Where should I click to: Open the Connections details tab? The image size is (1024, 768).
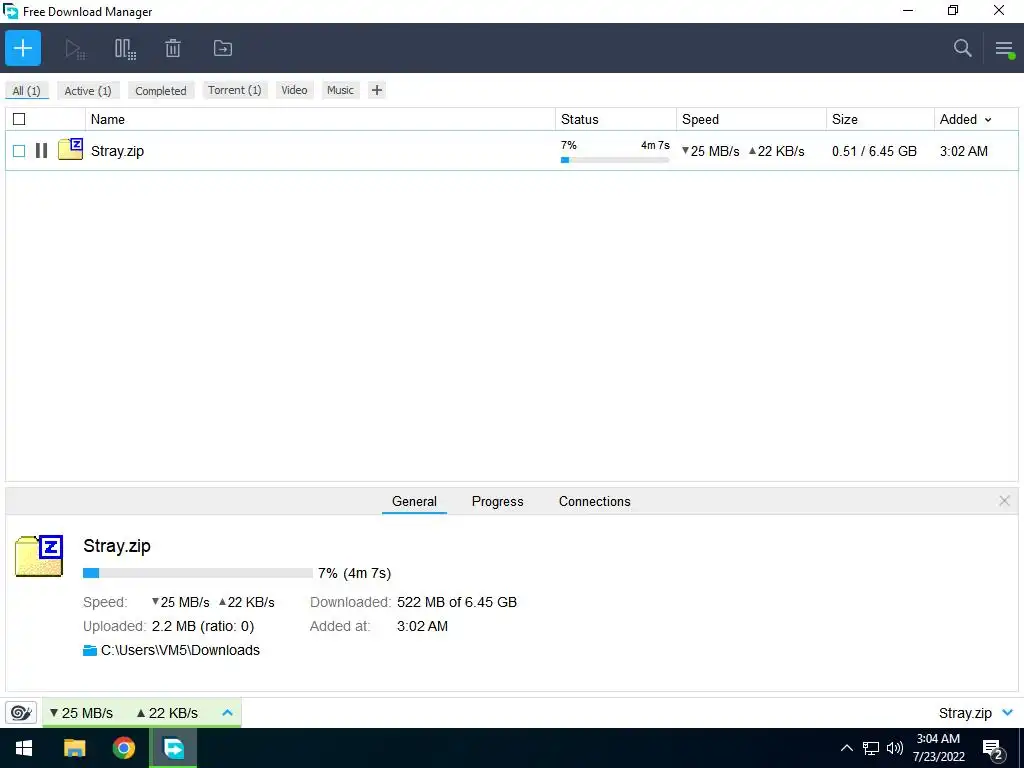pos(594,502)
